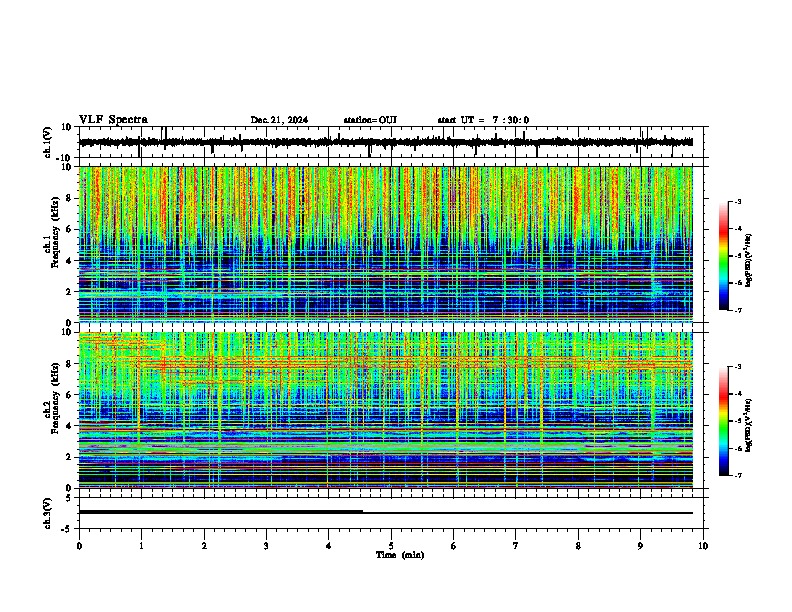
Task: Click time axis tick label '3'
Action: click(266, 546)
